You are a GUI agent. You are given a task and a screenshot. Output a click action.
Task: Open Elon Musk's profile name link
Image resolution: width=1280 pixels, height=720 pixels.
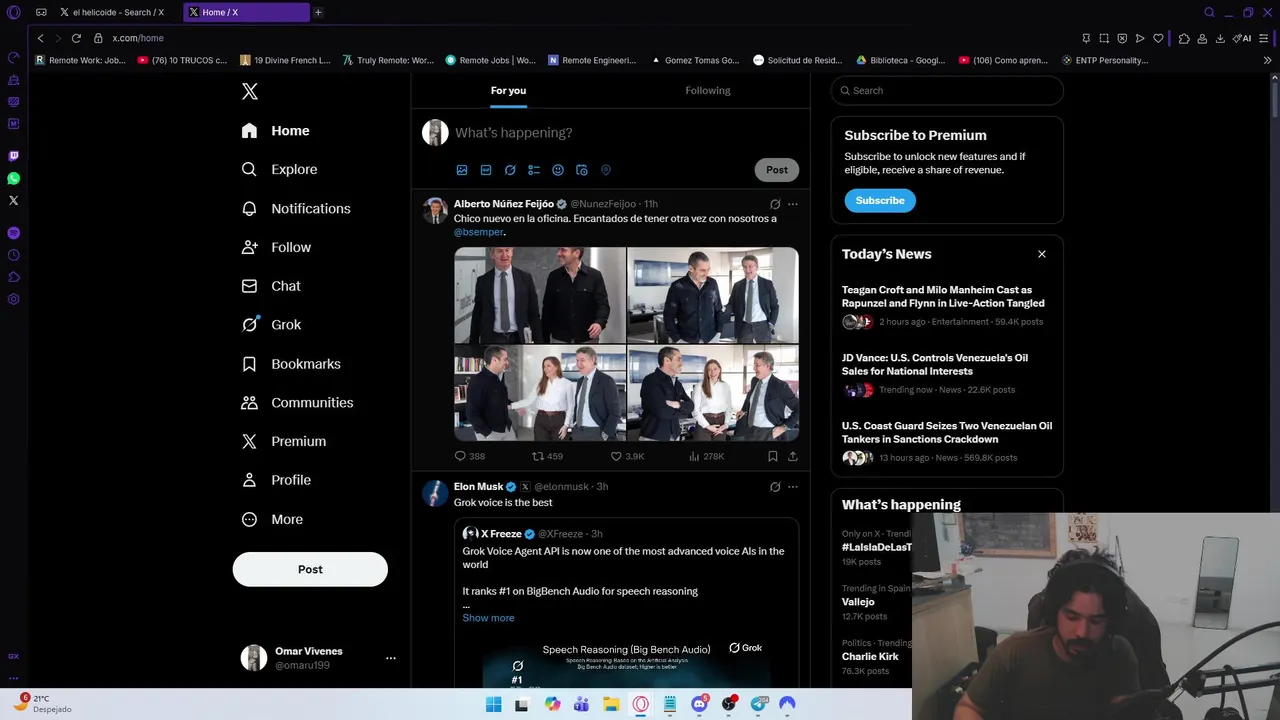click(478, 487)
